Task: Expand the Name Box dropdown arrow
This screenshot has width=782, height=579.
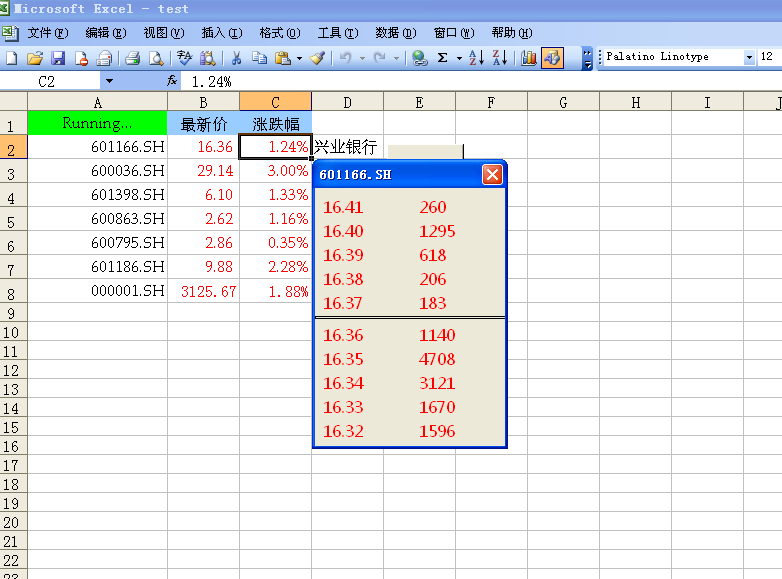Action: [x=109, y=81]
